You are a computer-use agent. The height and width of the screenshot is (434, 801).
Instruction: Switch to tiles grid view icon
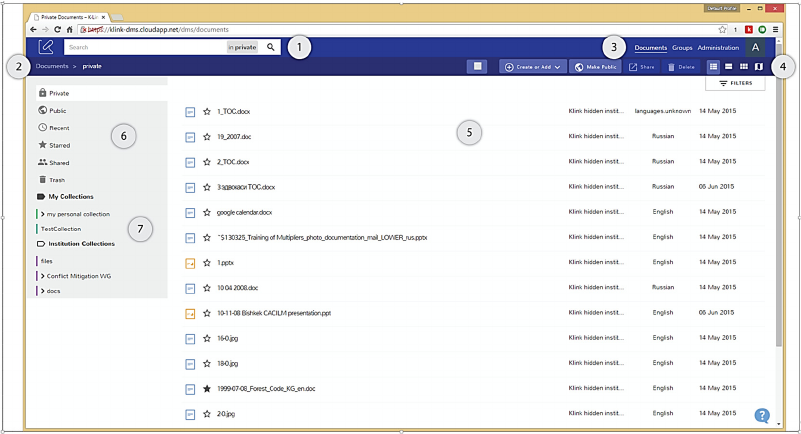pos(743,66)
